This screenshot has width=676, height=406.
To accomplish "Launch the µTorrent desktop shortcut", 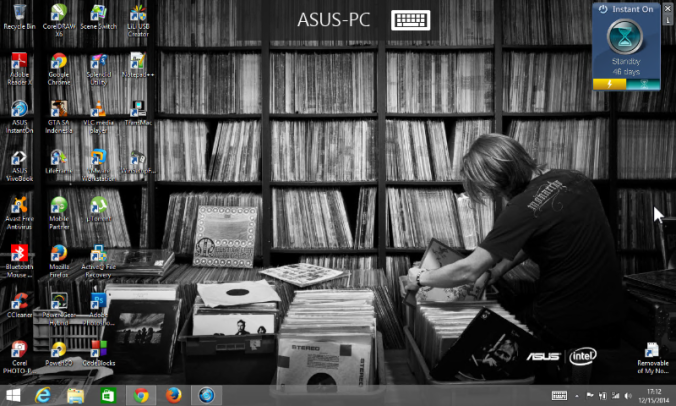I will click(98, 209).
